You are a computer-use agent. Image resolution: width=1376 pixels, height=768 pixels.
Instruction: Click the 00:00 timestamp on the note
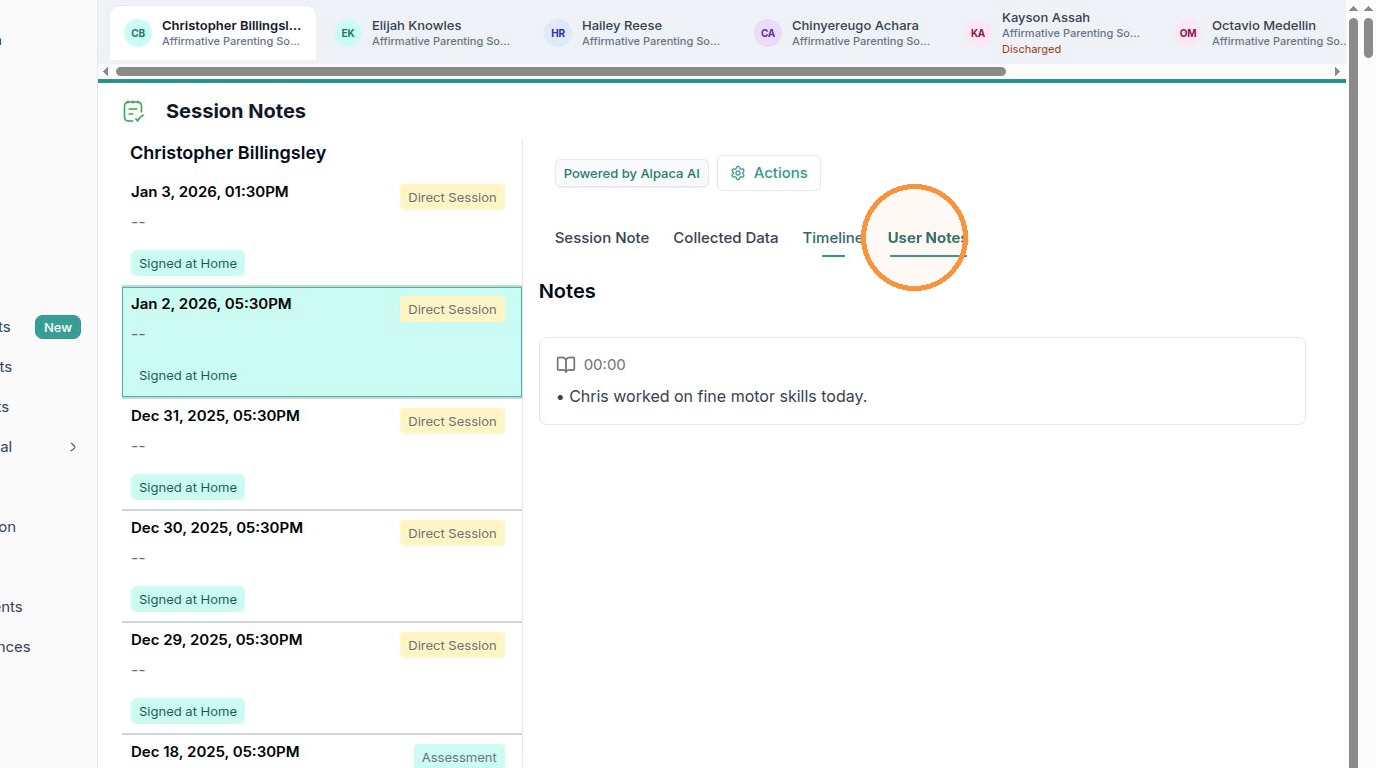point(605,365)
